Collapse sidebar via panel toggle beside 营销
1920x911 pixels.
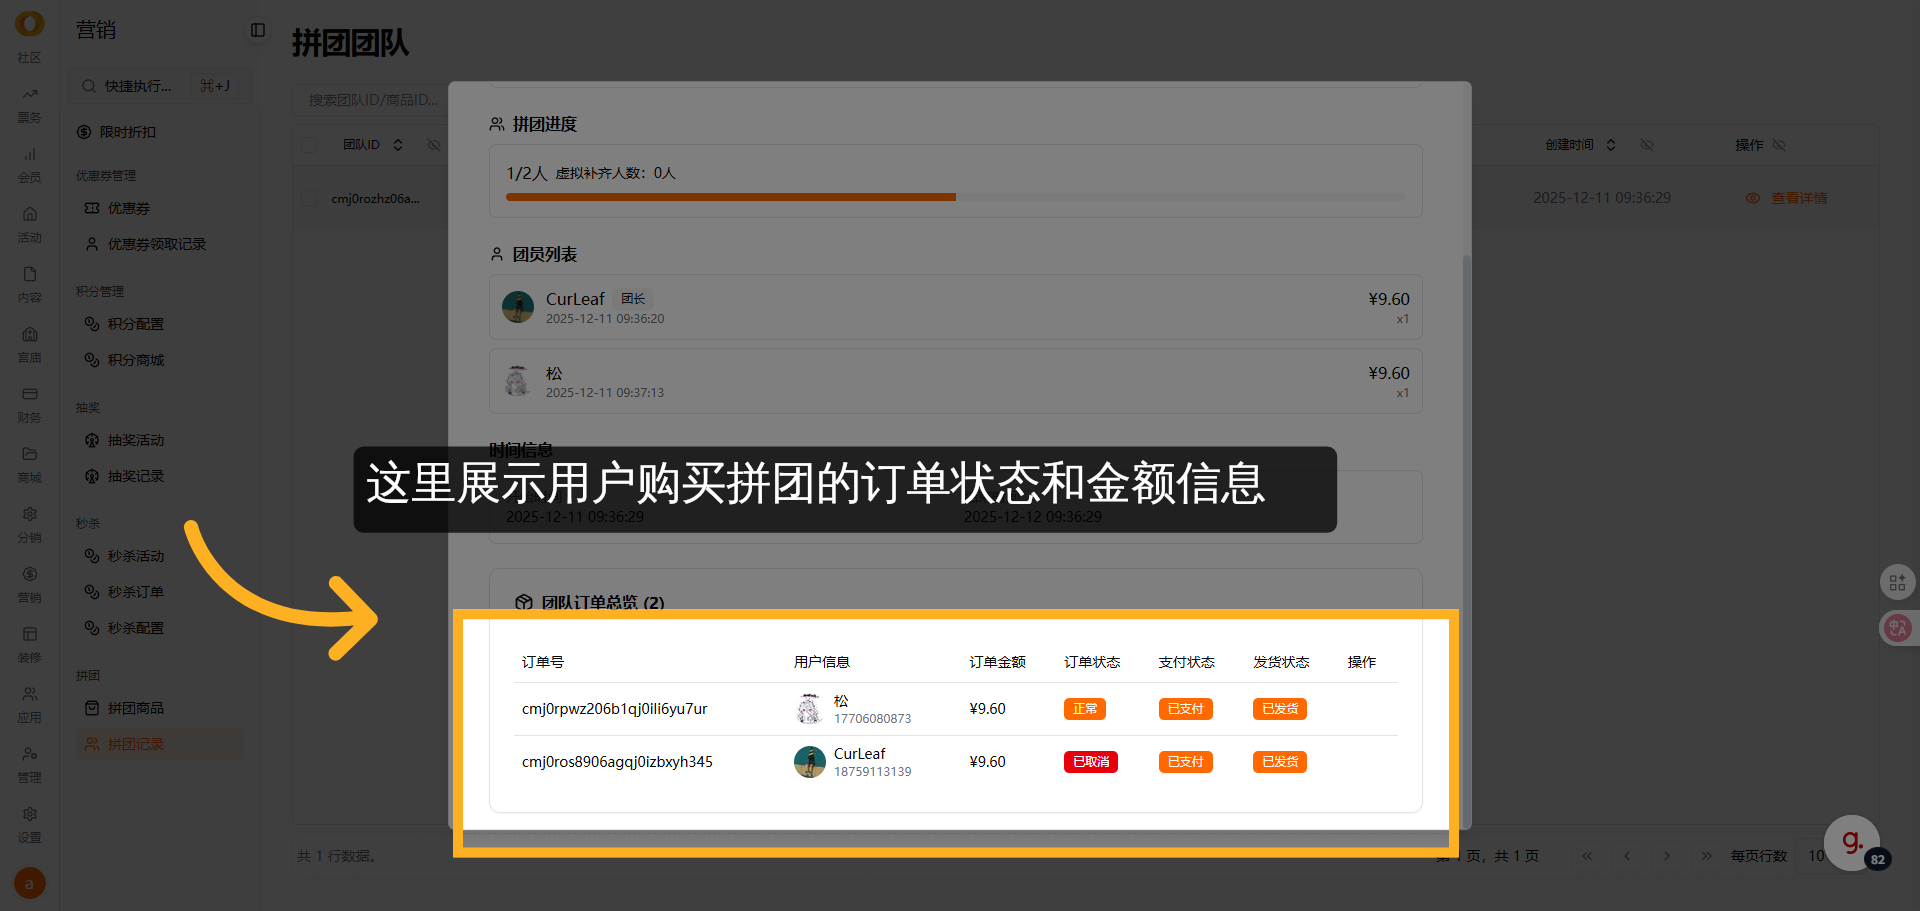pos(257,31)
